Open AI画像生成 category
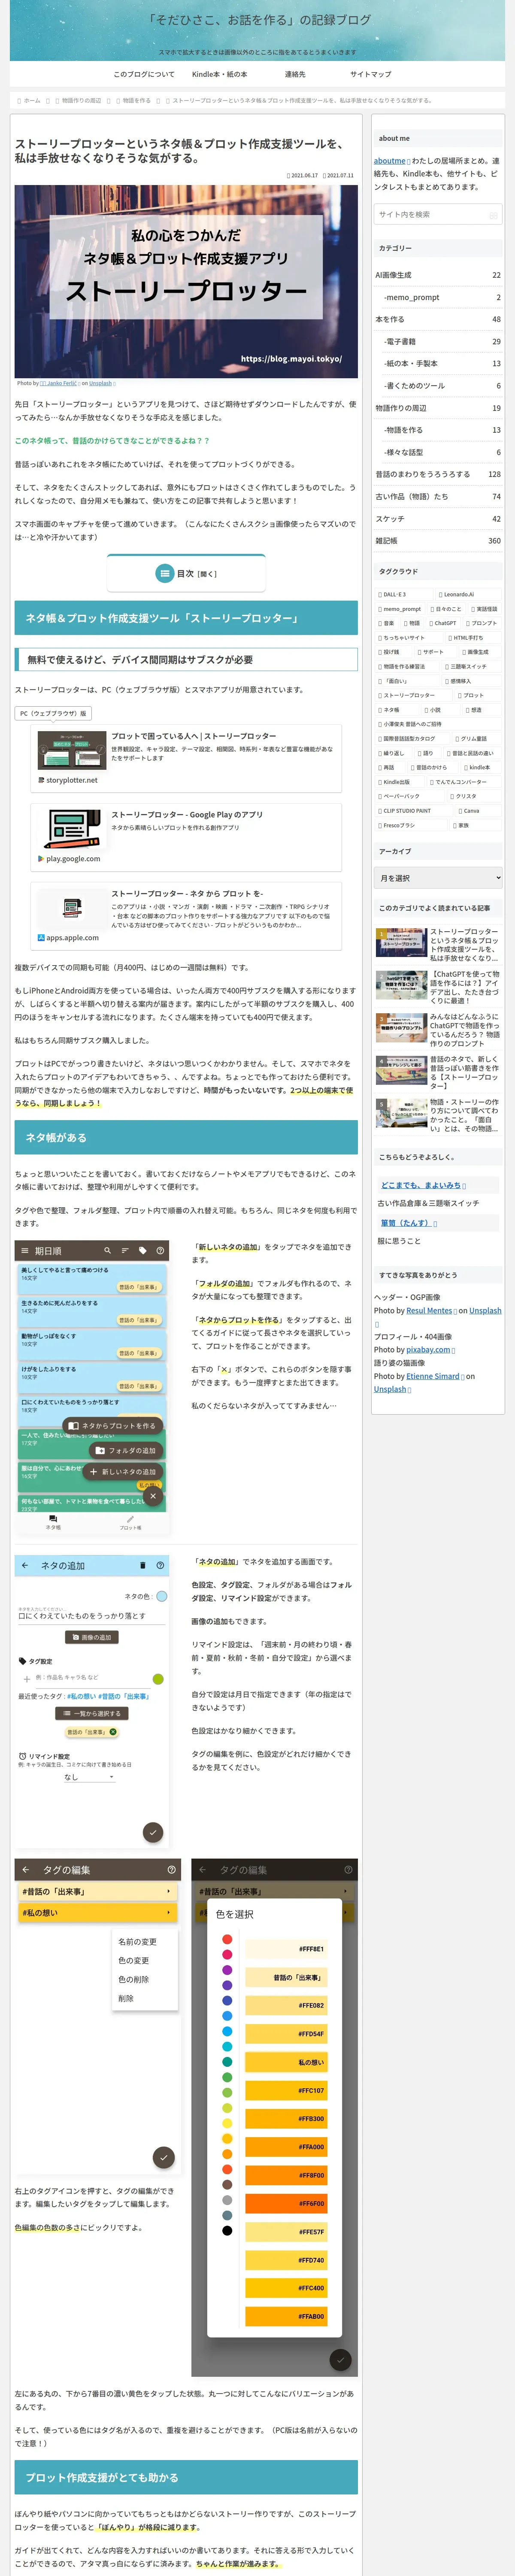 coord(438,275)
